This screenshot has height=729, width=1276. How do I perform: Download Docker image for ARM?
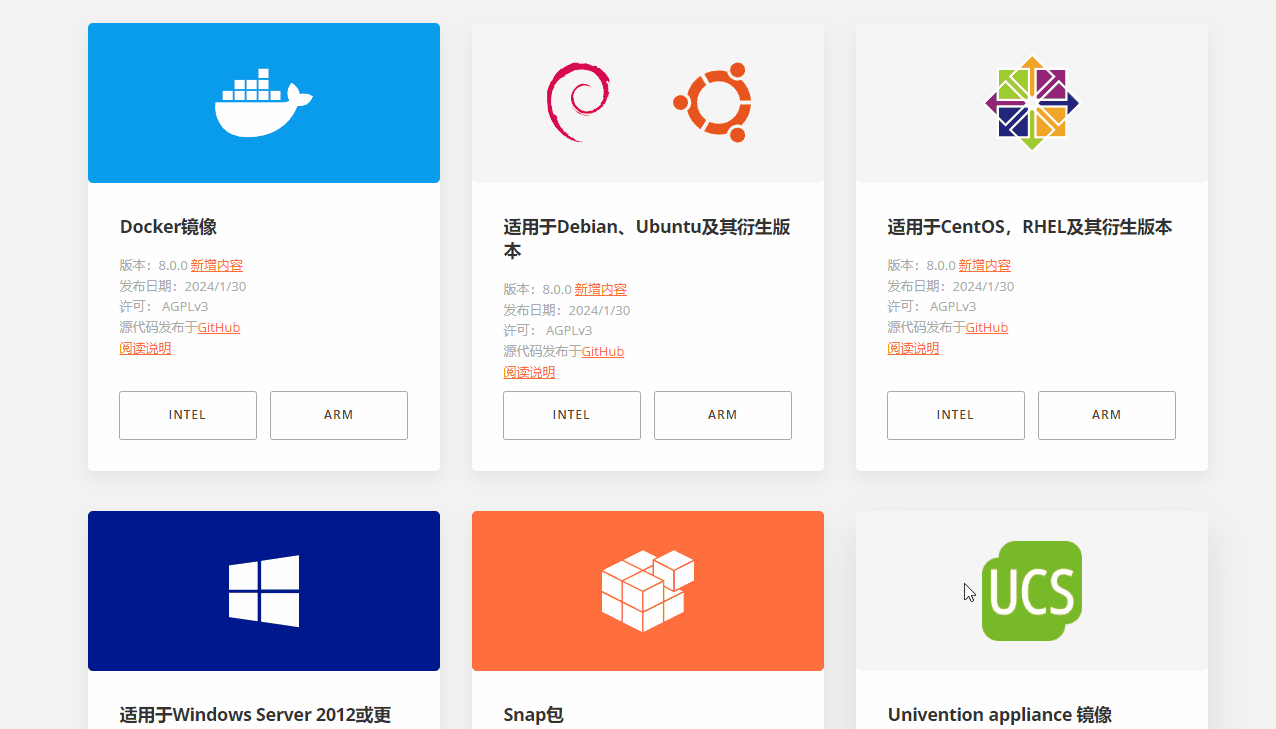point(339,415)
